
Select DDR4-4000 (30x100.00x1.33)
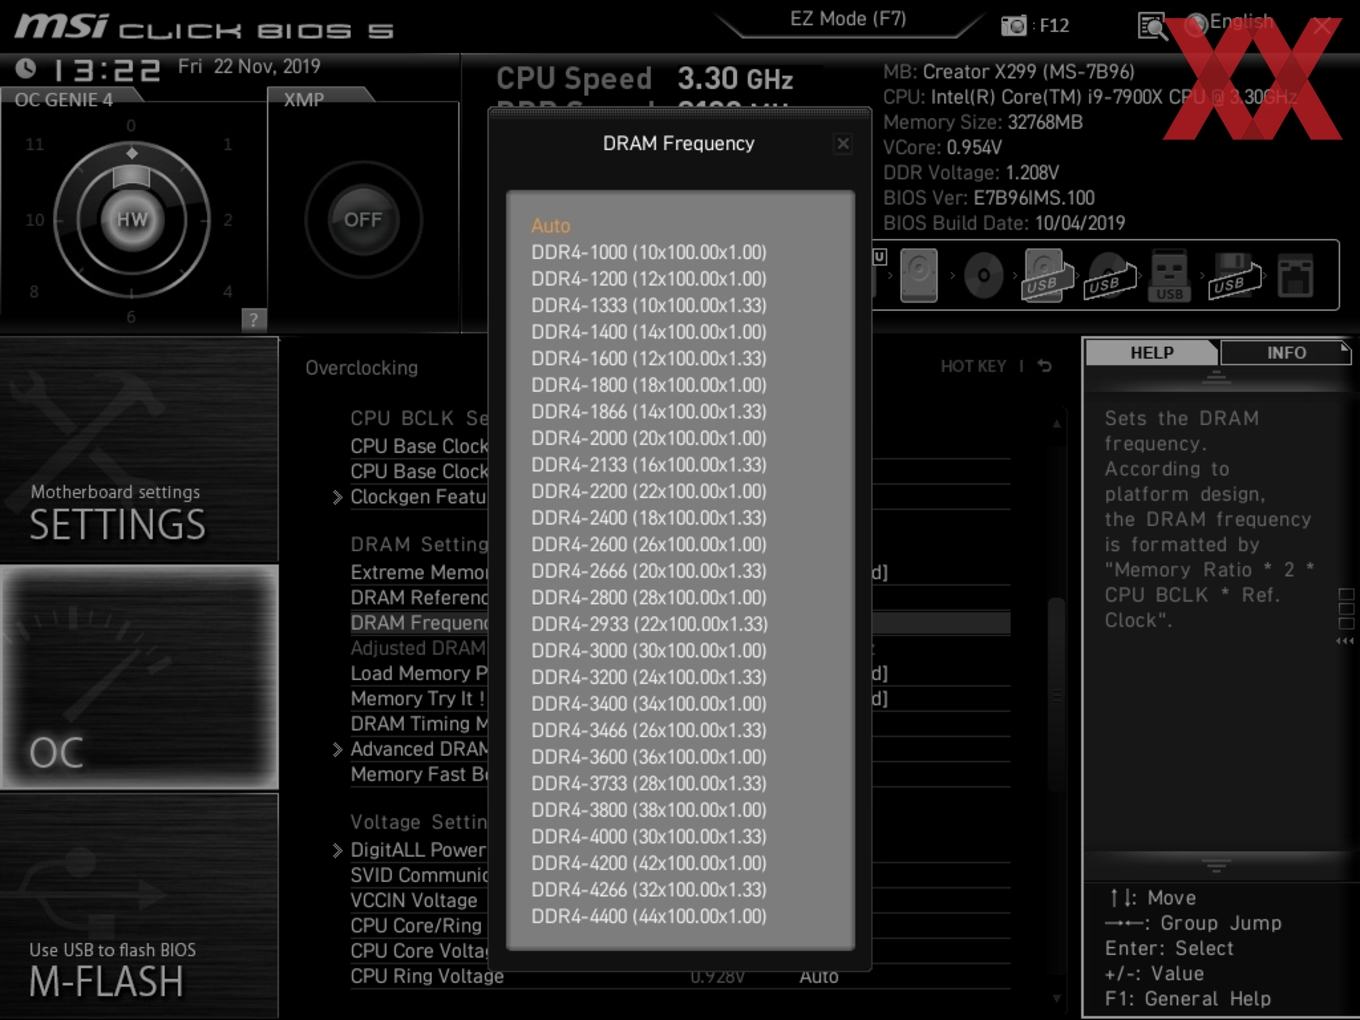(x=649, y=836)
